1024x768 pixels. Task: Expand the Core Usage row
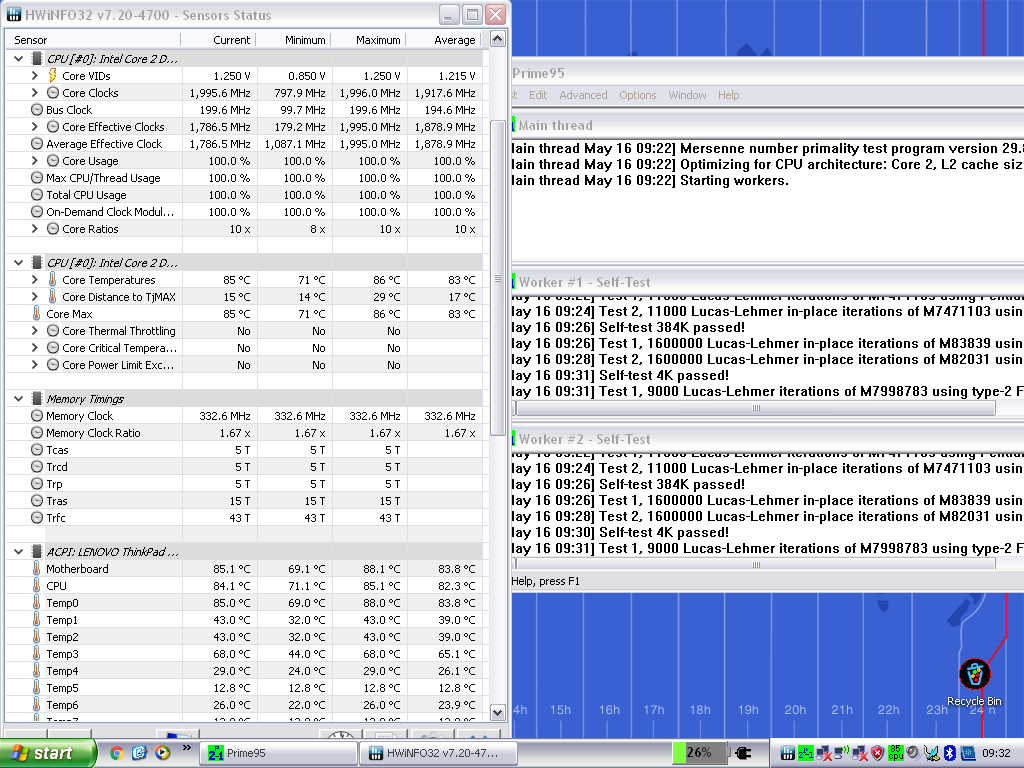coord(35,161)
